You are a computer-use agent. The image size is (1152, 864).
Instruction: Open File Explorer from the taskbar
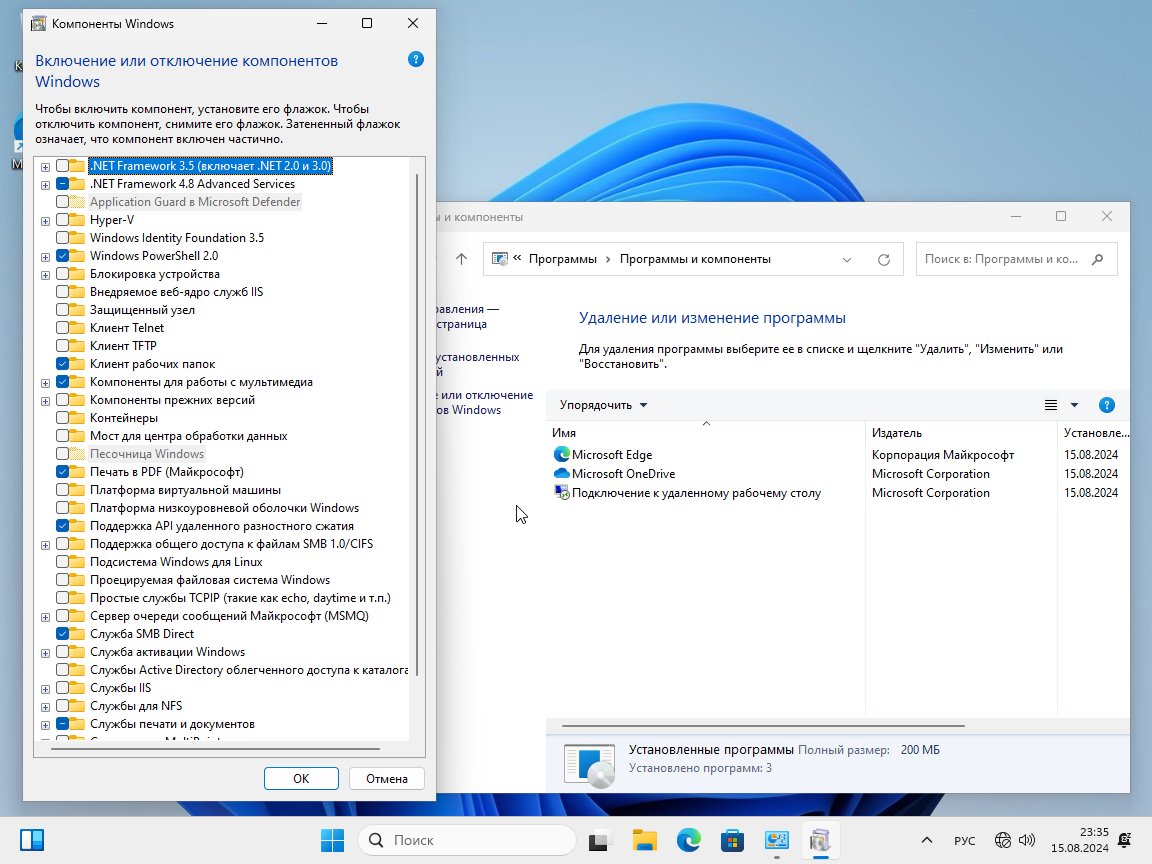click(x=644, y=840)
